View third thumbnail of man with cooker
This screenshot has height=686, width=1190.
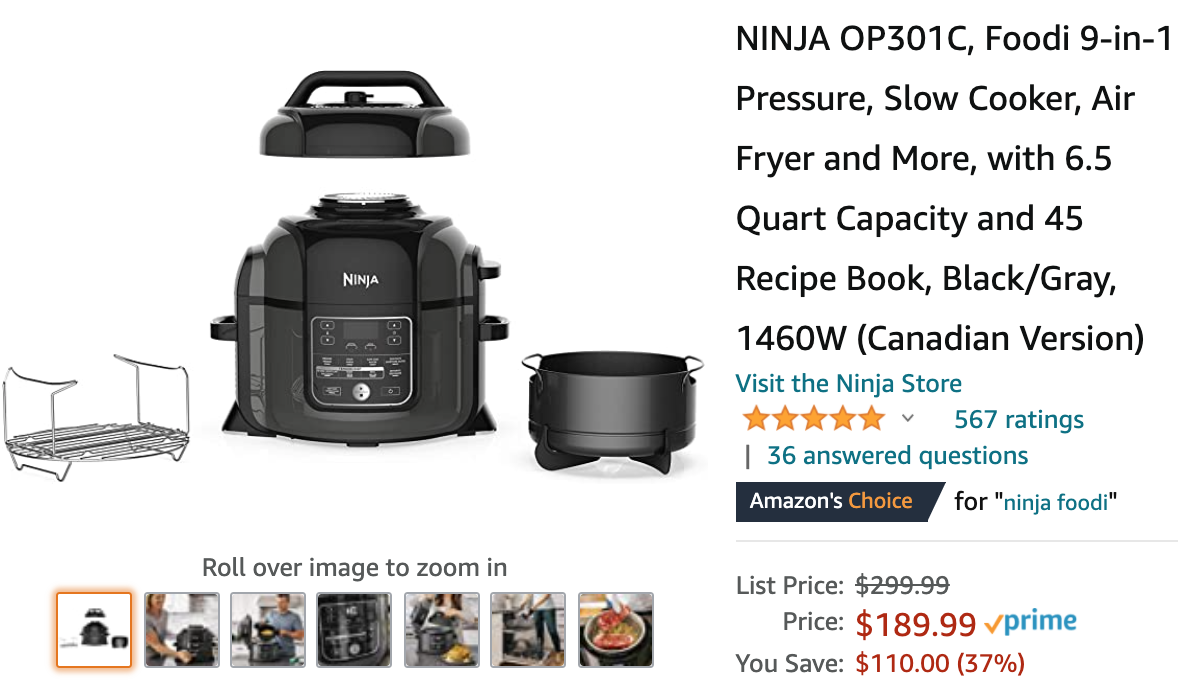pos(268,630)
